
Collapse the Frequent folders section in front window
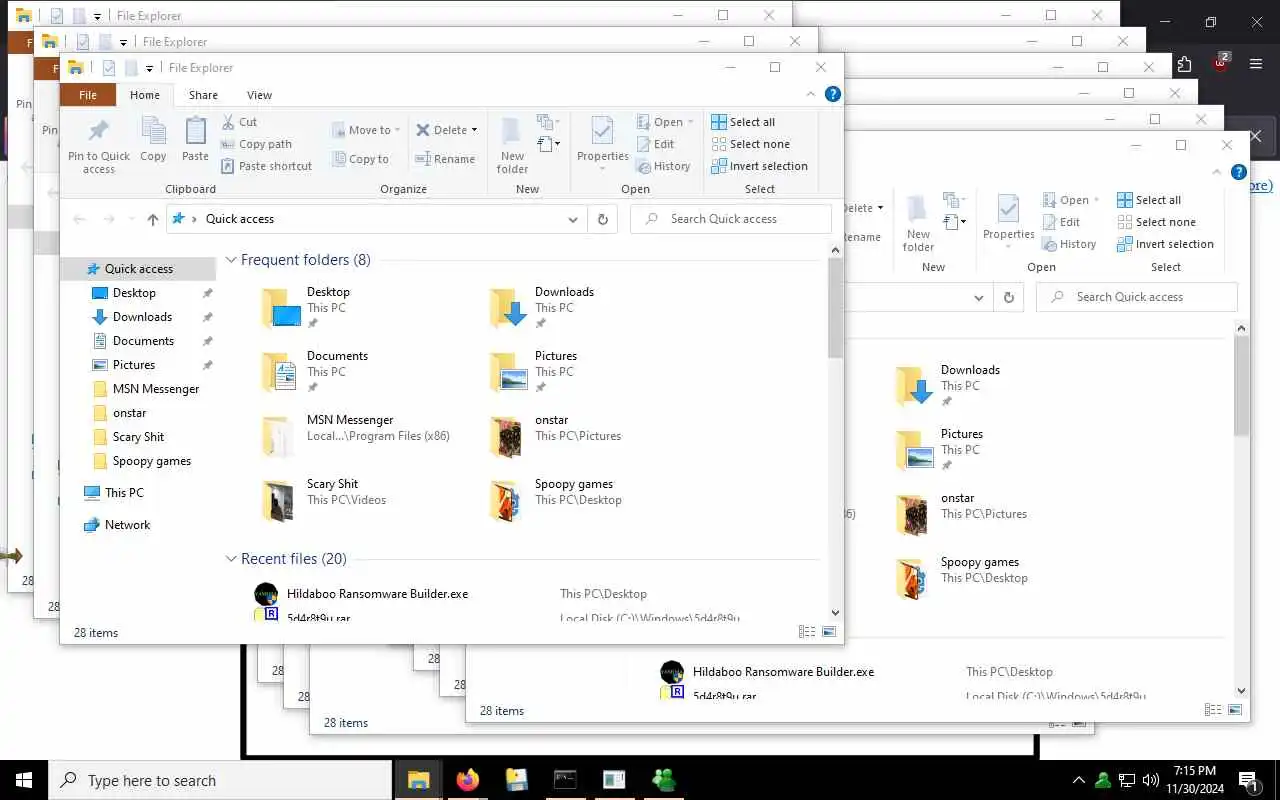tap(231, 260)
